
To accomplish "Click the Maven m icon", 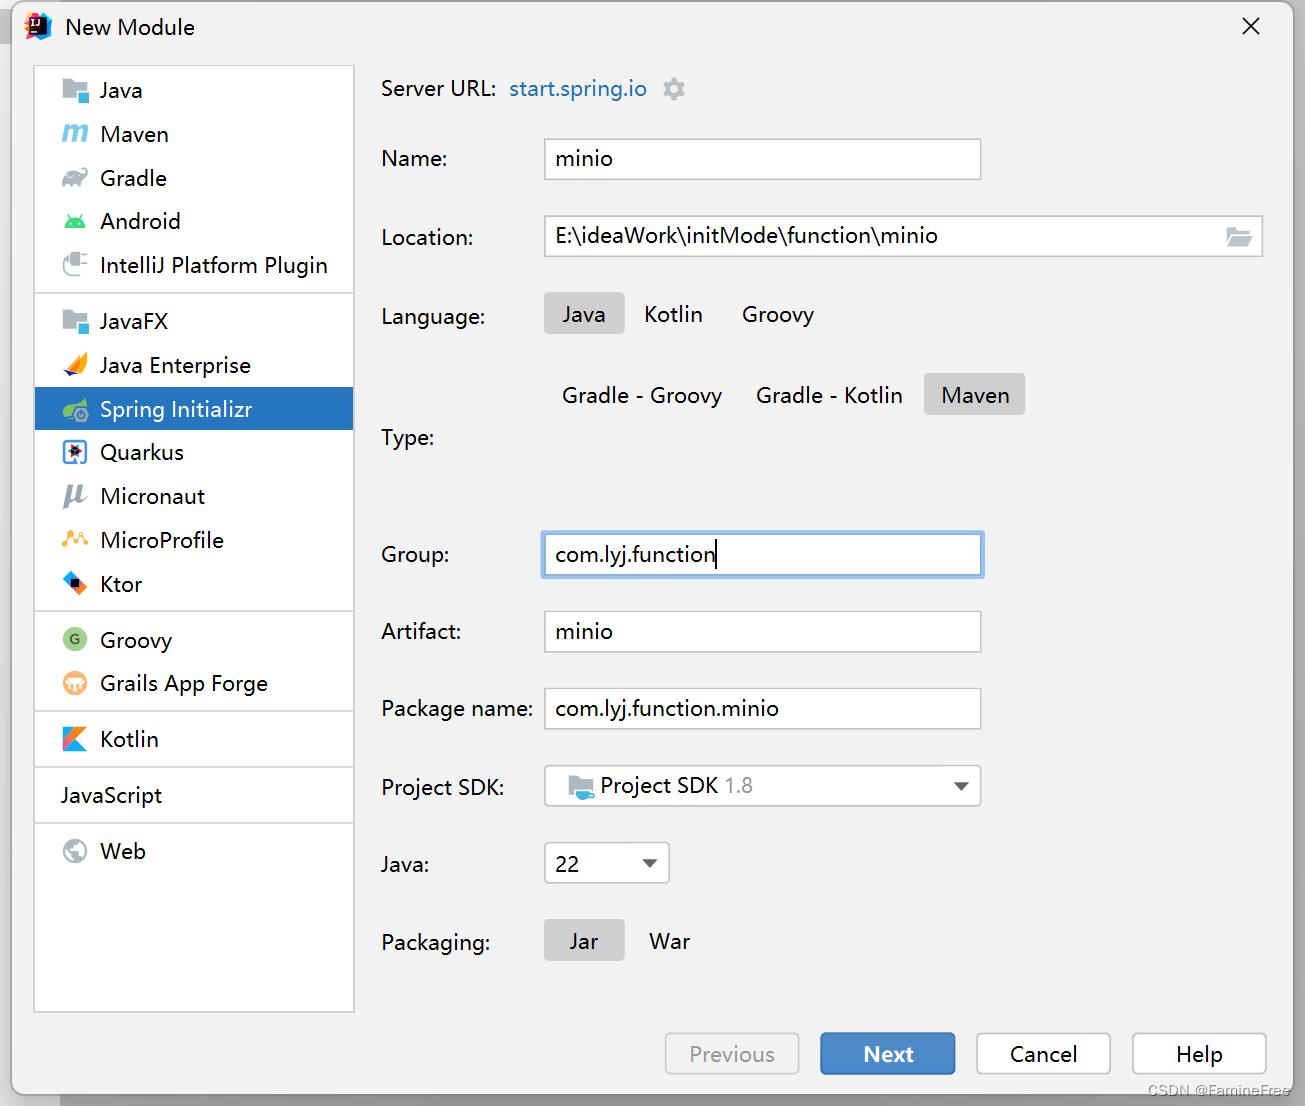I will point(75,133).
